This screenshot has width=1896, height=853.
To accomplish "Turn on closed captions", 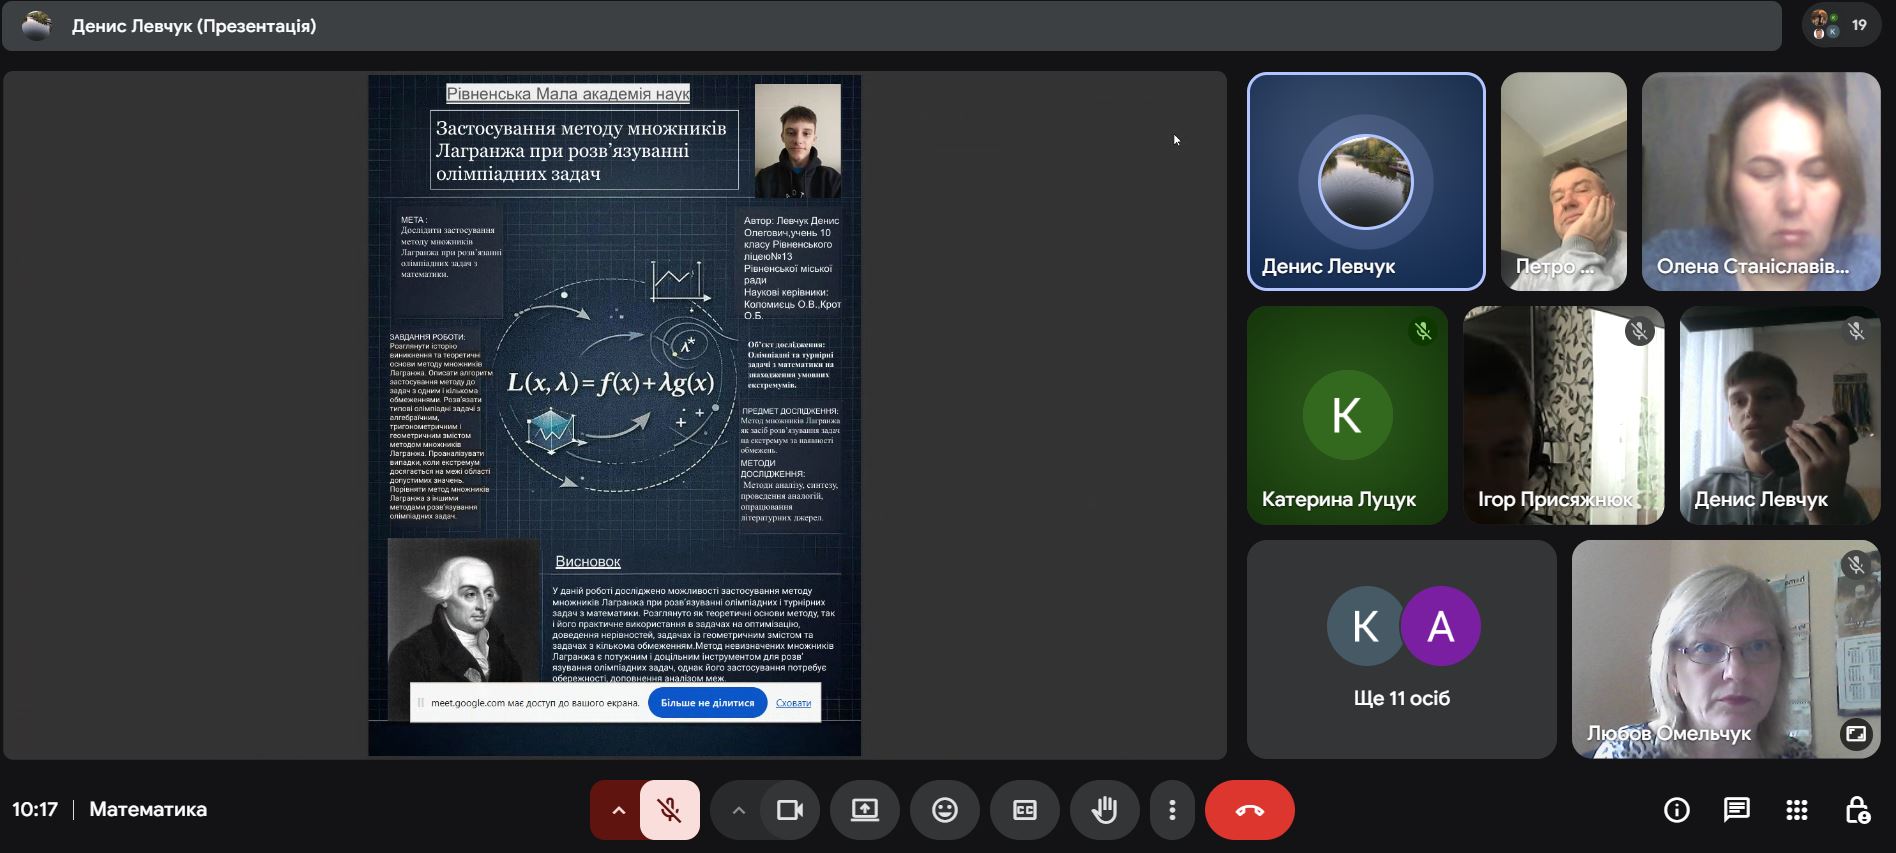I will pos(1024,810).
